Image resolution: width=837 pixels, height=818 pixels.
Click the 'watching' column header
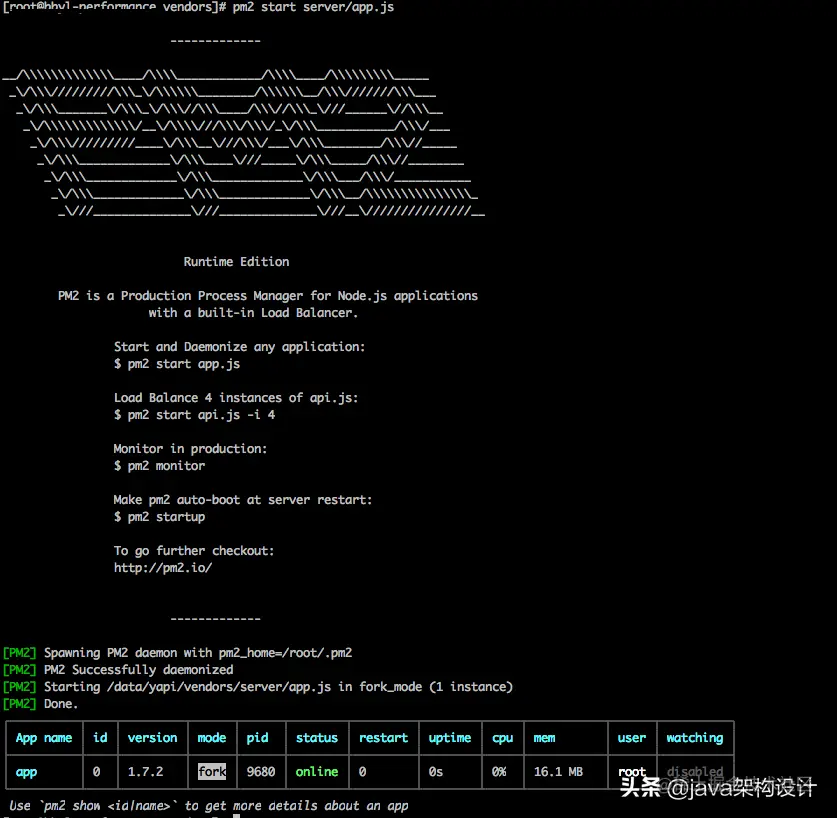tap(694, 738)
